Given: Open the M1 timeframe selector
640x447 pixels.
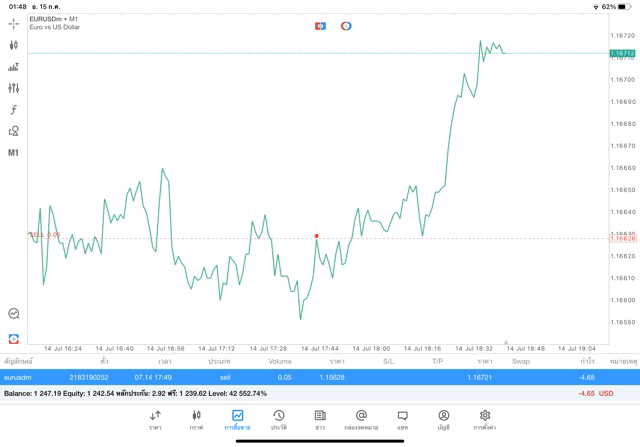Looking at the screenshot, I should [13, 153].
